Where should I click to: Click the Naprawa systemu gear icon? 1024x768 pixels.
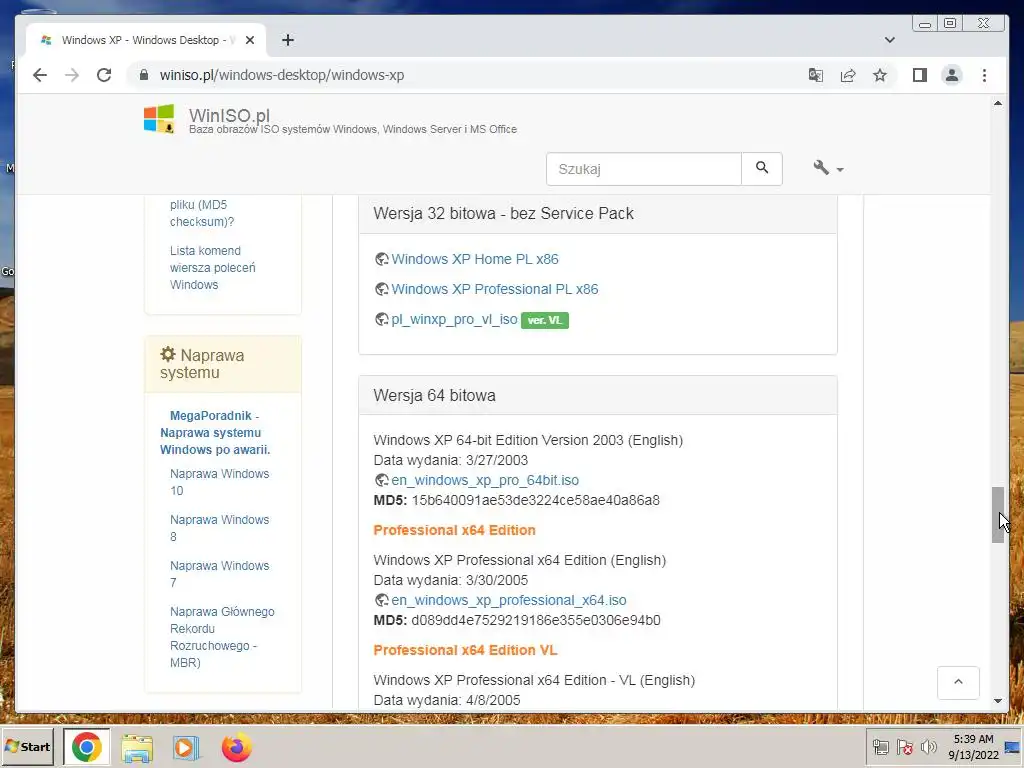click(x=168, y=354)
